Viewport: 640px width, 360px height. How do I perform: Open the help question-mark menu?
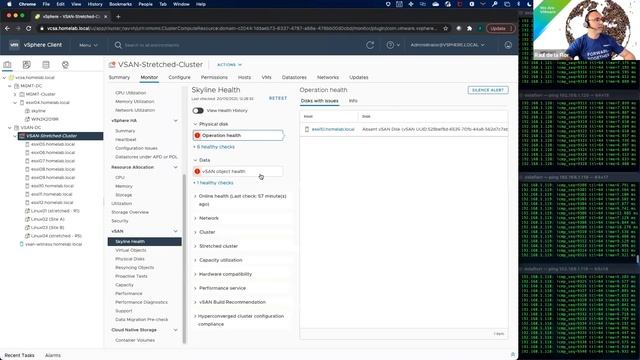point(393,45)
